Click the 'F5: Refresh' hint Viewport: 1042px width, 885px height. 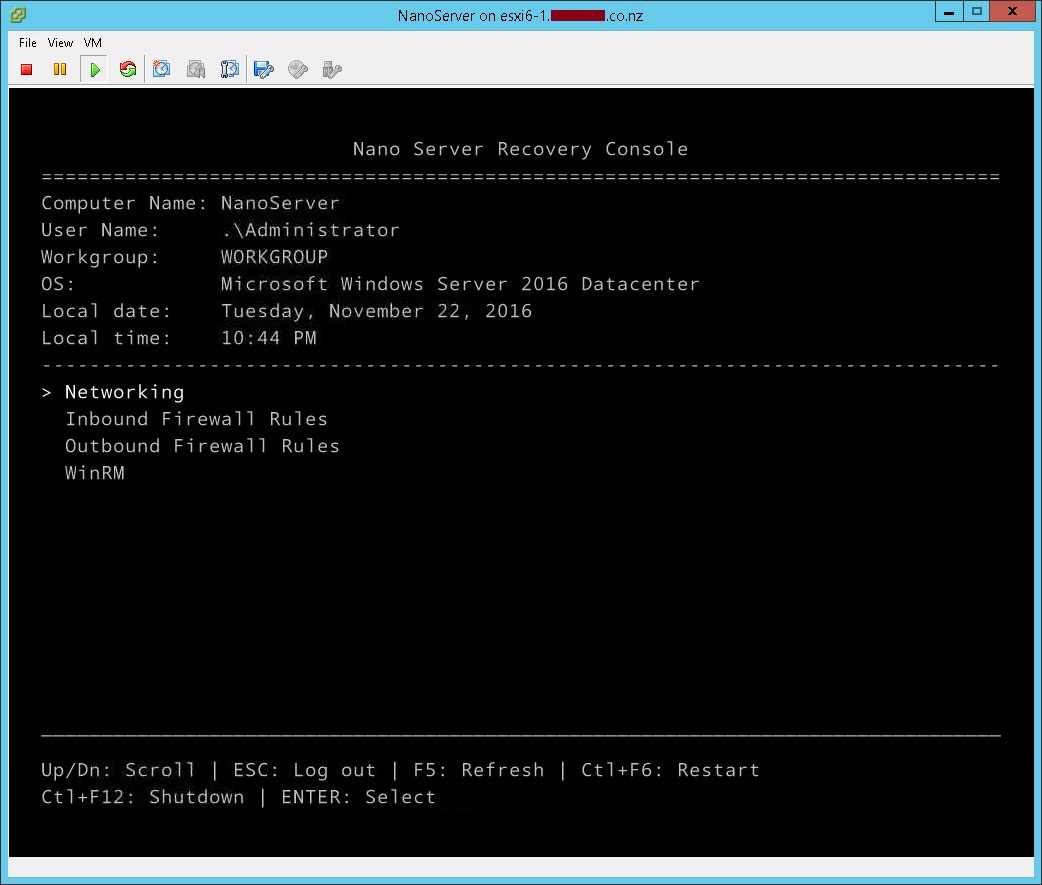coord(478,769)
